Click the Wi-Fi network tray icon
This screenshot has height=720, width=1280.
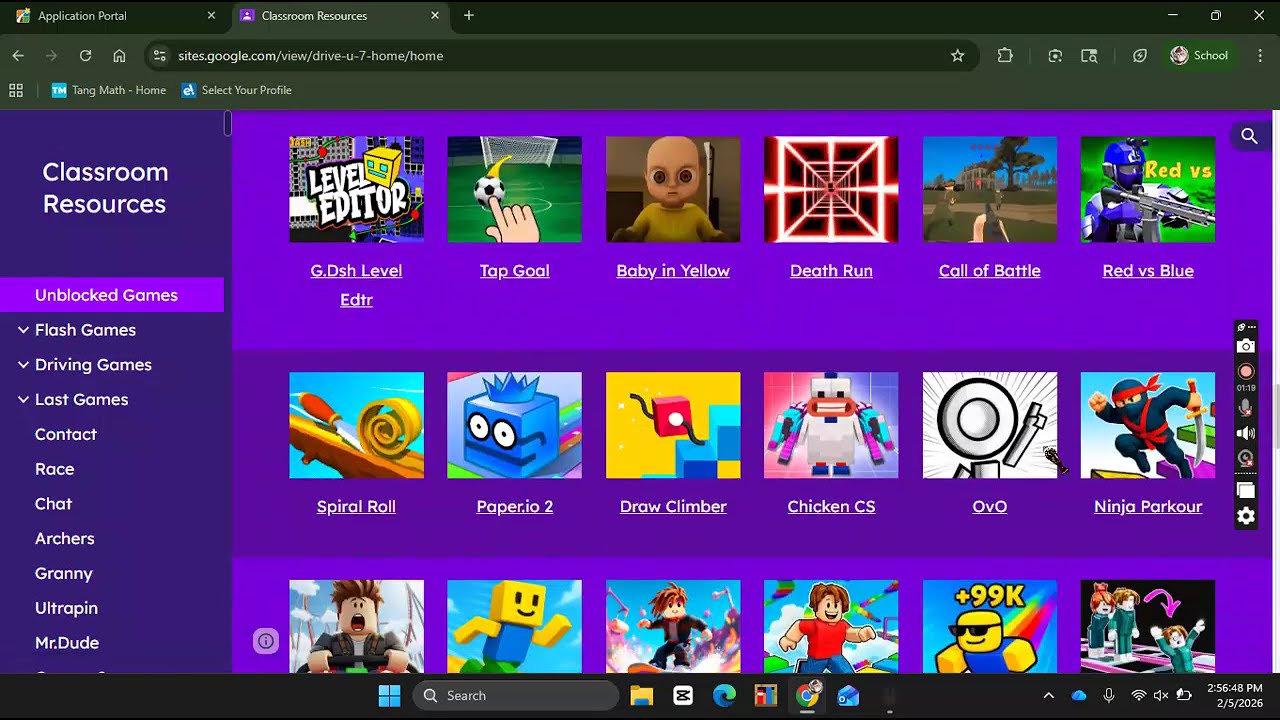pyautogui.click(x=1138, y=696)
